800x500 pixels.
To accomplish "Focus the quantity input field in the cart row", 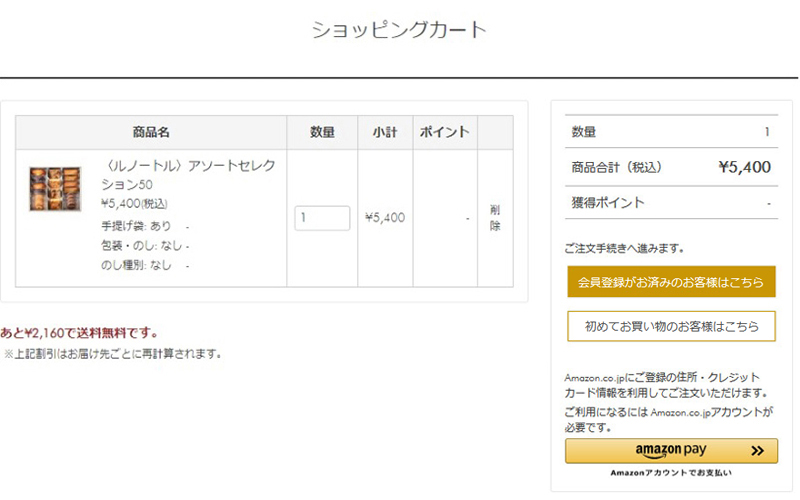I will click(322, 218).
